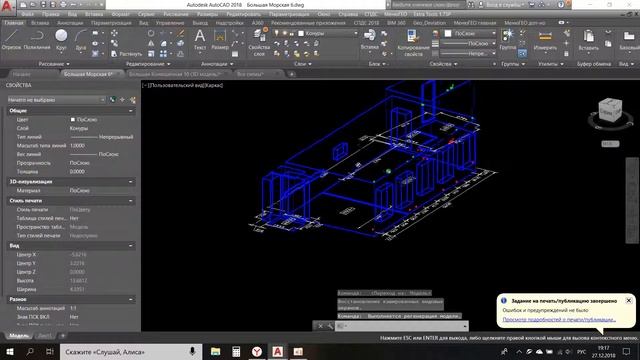Click the Измерить (Measure) tool
This screenshot has height=360, width=640.
tap(545, 40)
